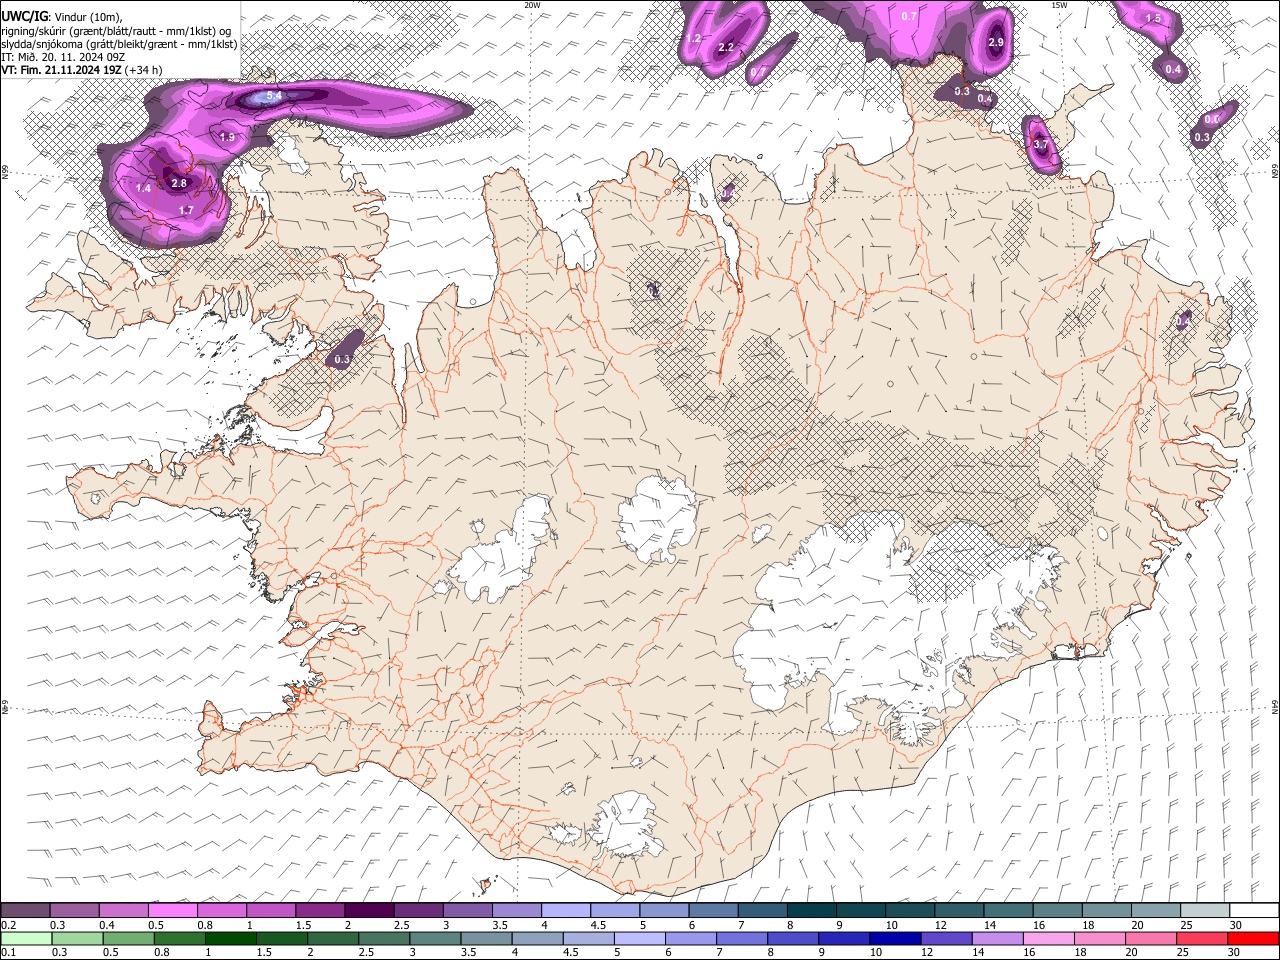Click the 1.4 precipitation value label
The height and width of the screenshot is (960, 1280).
pos(143,188)
